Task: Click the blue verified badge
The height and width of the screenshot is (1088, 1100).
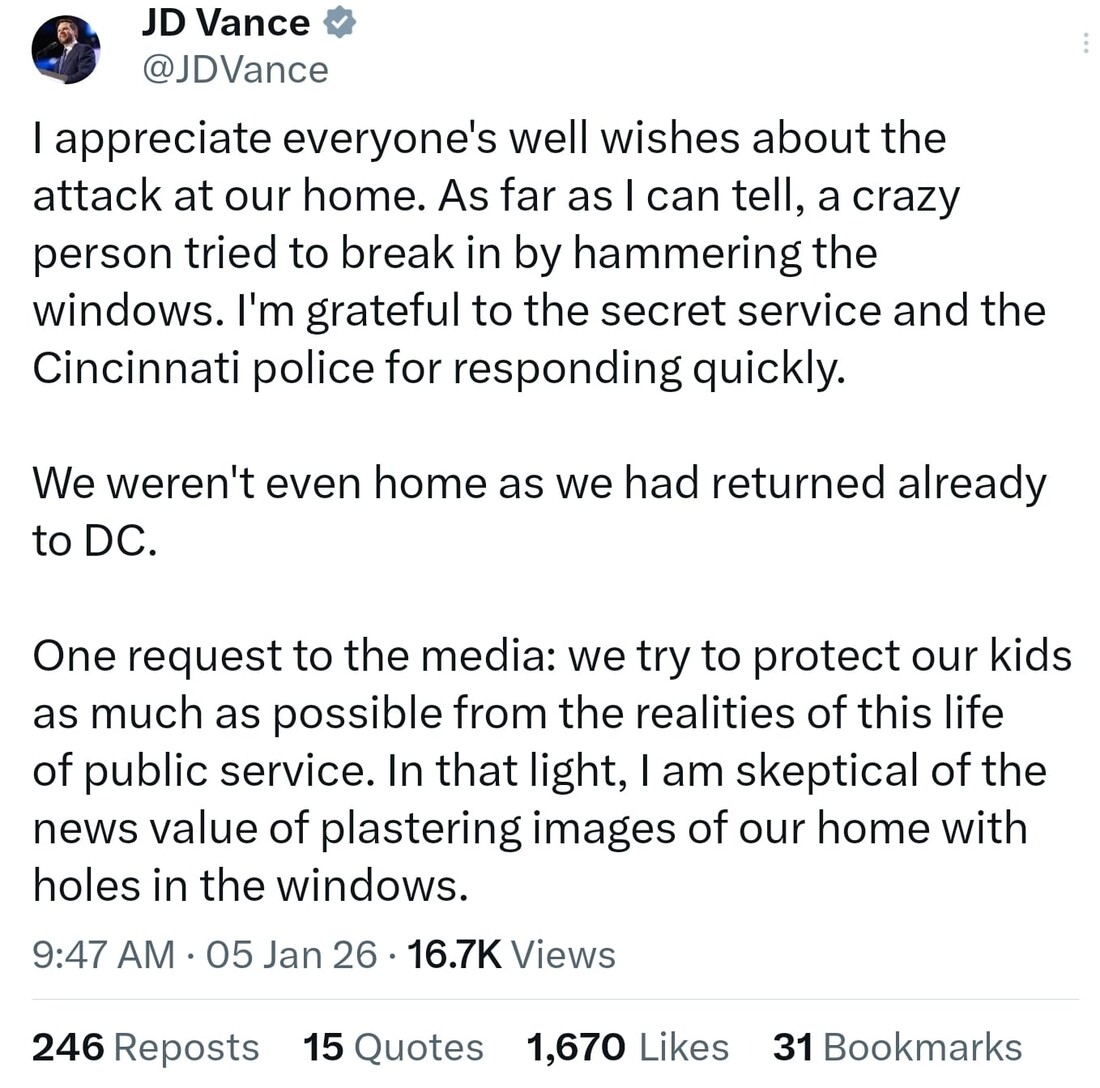Action: pos(339,24)
